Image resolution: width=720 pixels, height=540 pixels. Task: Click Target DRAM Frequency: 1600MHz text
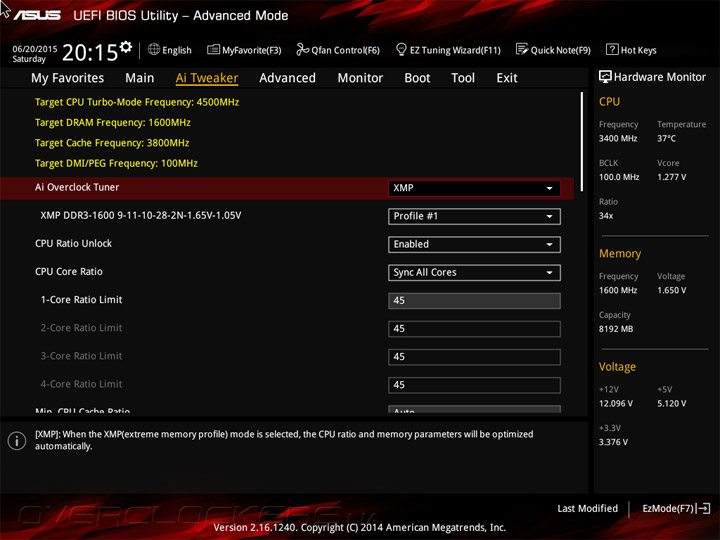pyautogui.click(x=112, y=123)
